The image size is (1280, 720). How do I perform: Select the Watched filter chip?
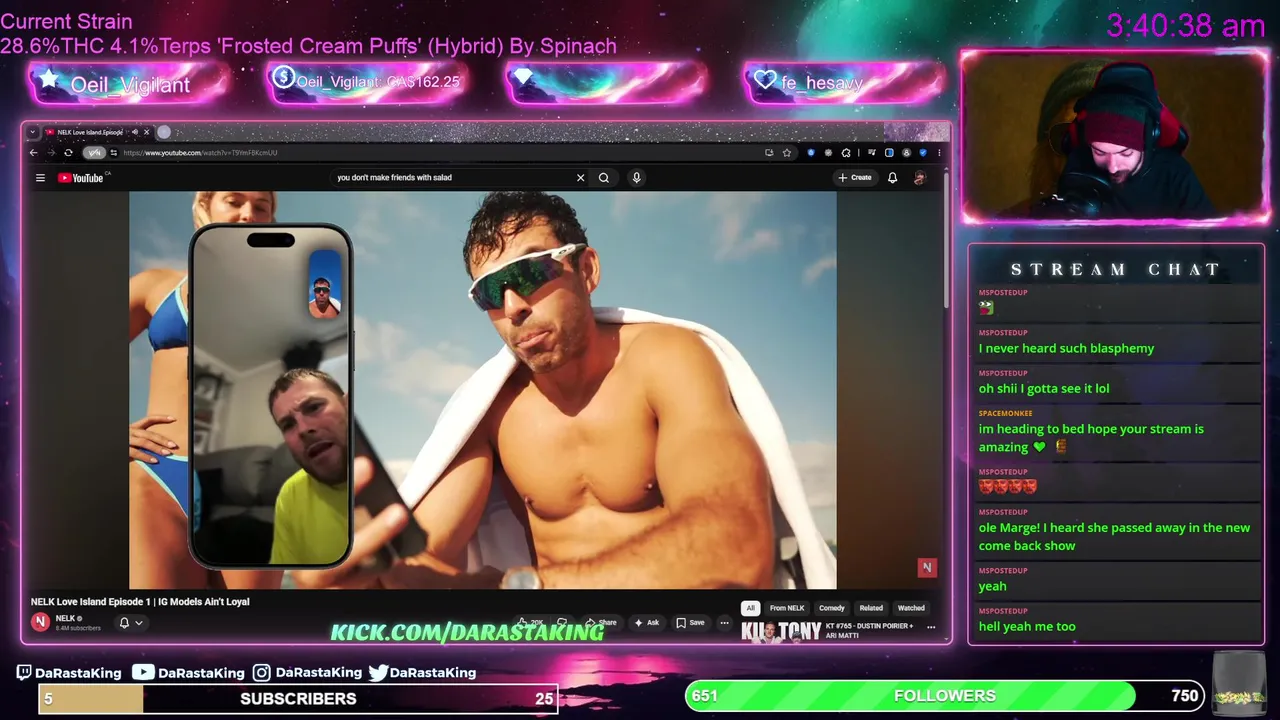[x=911, y=608]
